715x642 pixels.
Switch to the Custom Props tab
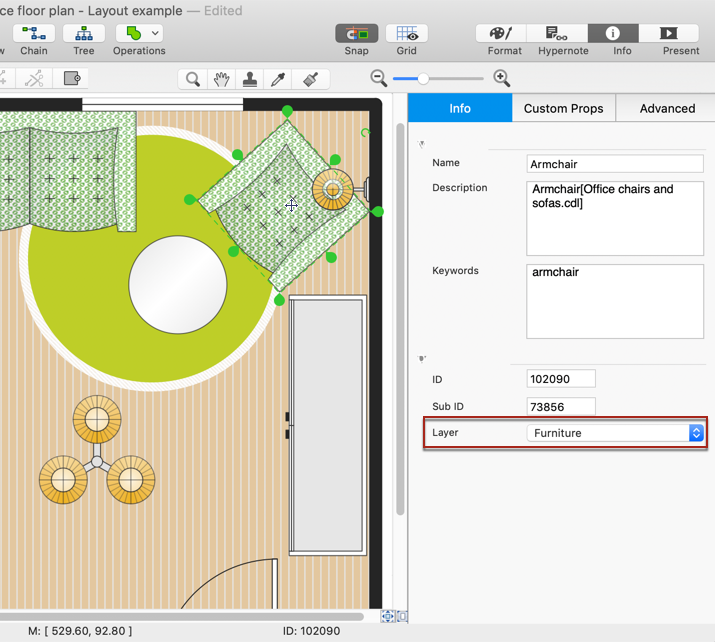click(563, 108)
